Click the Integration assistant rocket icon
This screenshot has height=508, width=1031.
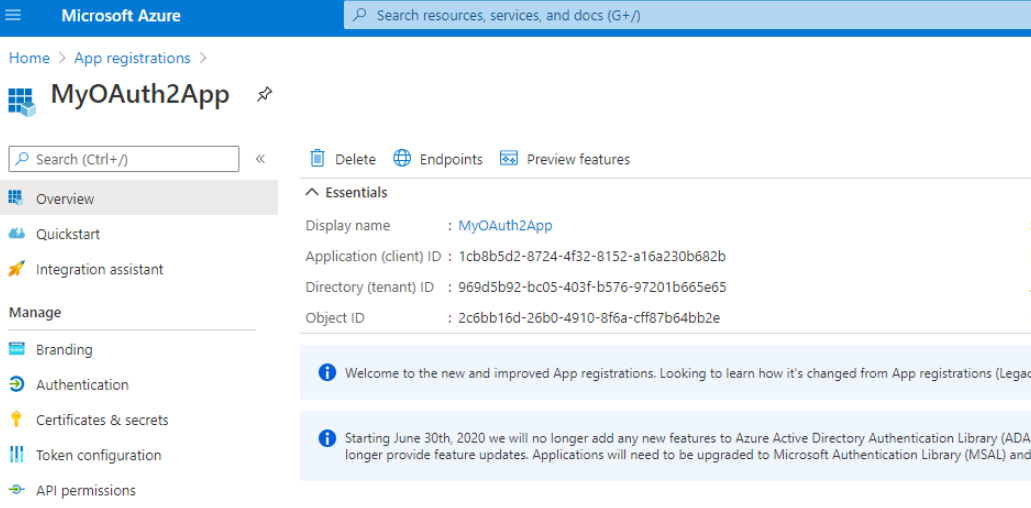point(16,269)
